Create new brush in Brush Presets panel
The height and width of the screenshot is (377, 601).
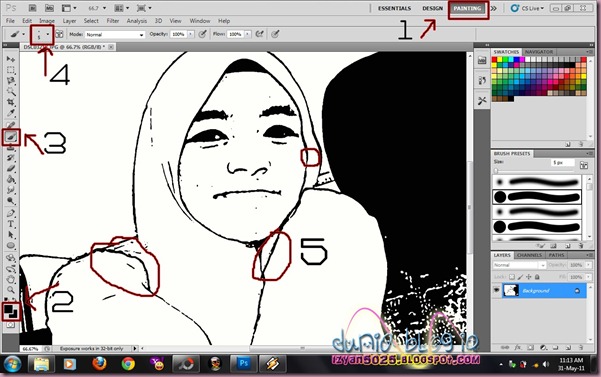[x=568, y=246]
